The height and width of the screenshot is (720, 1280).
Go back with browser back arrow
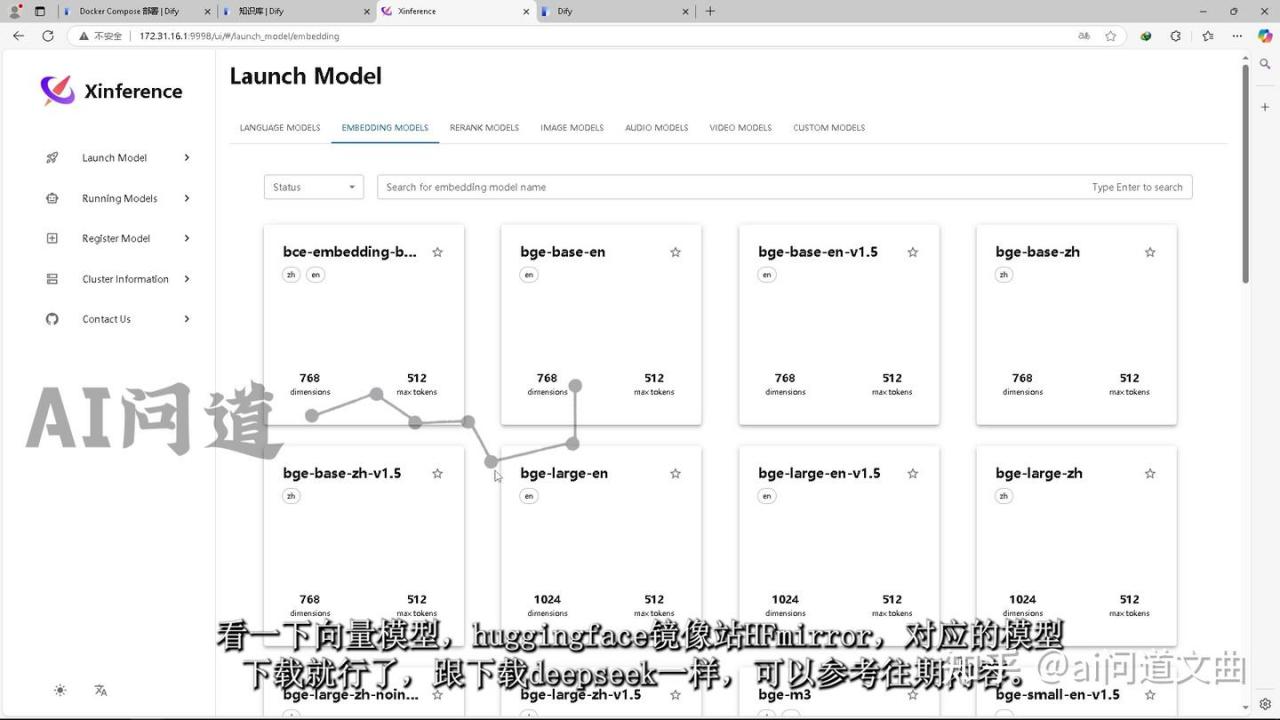click(x=18, y=36)
